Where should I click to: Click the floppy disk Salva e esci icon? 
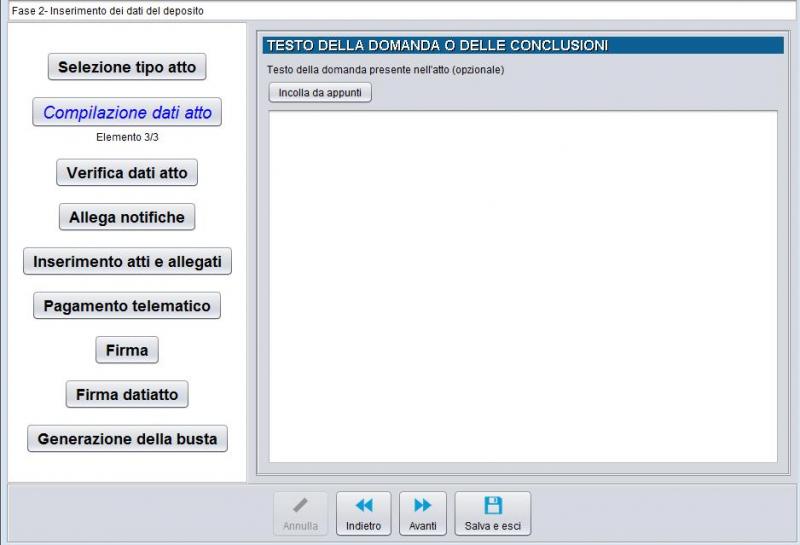493,506
